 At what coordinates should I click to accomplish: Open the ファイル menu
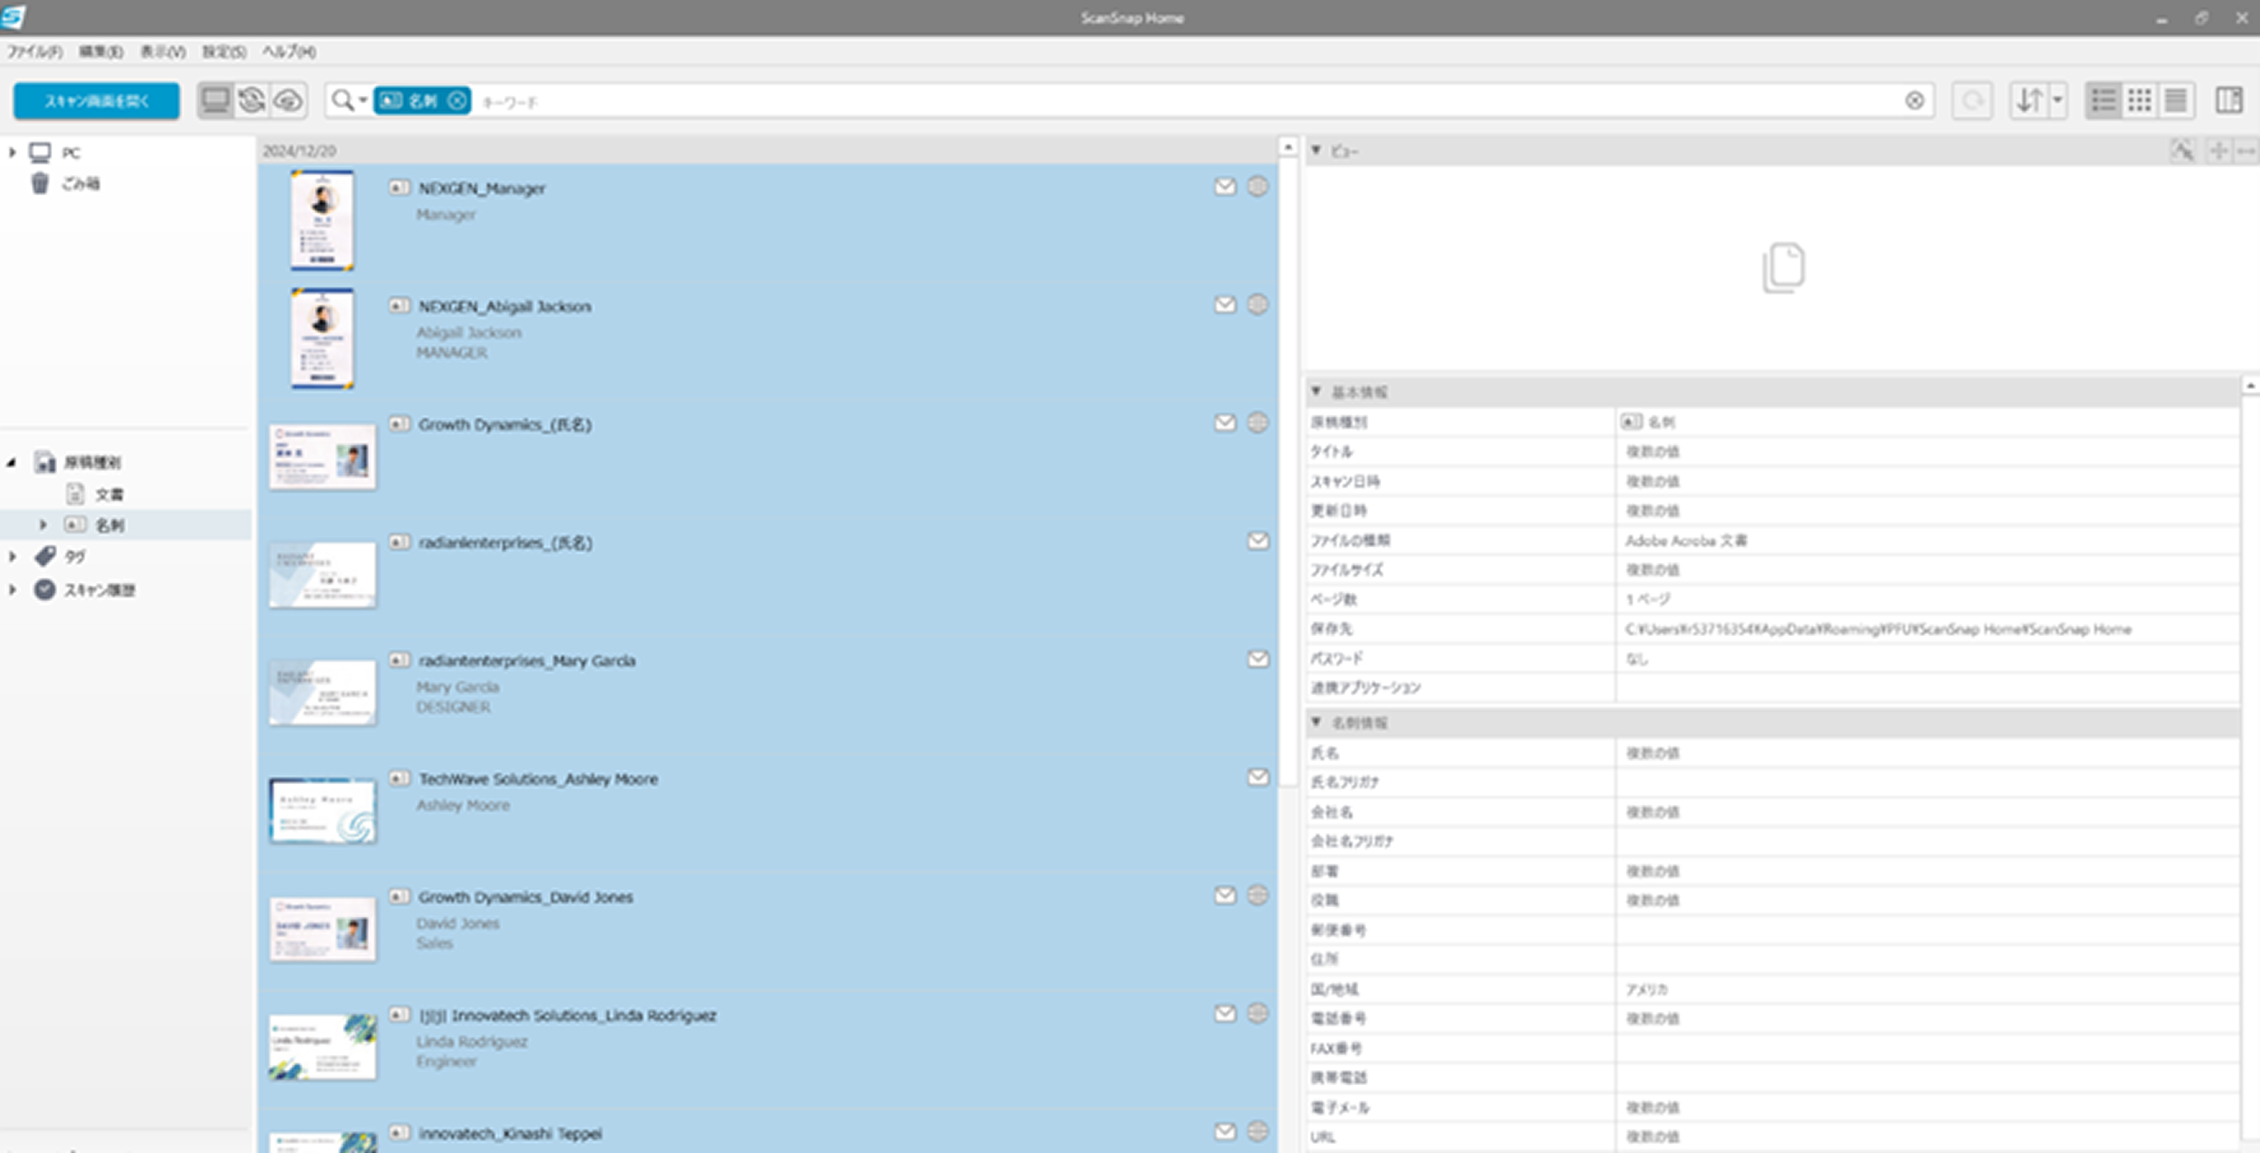34,51
